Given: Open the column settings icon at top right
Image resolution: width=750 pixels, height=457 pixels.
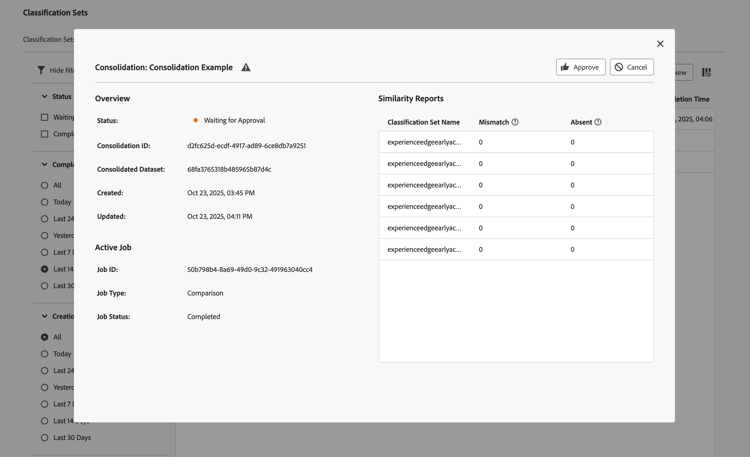Looking at the screenshot, I should click(x=706, y=72).
